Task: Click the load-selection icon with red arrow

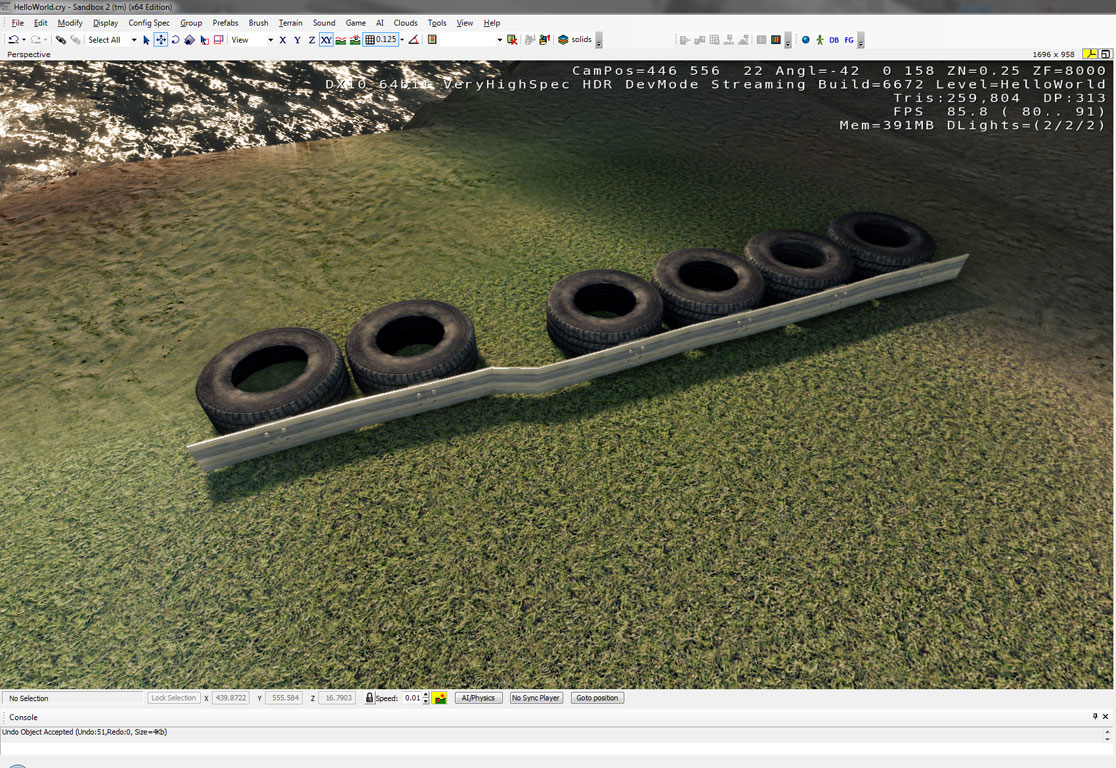Action: pyautogui.click(x=544, y=40)
